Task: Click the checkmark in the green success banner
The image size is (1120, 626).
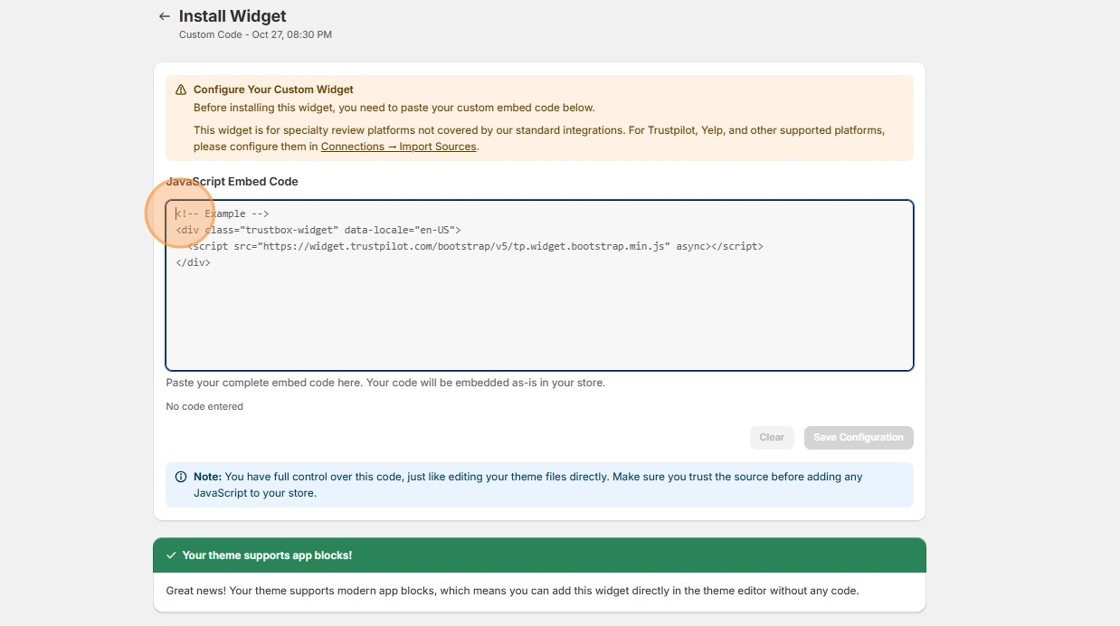Action: point(172,555)
